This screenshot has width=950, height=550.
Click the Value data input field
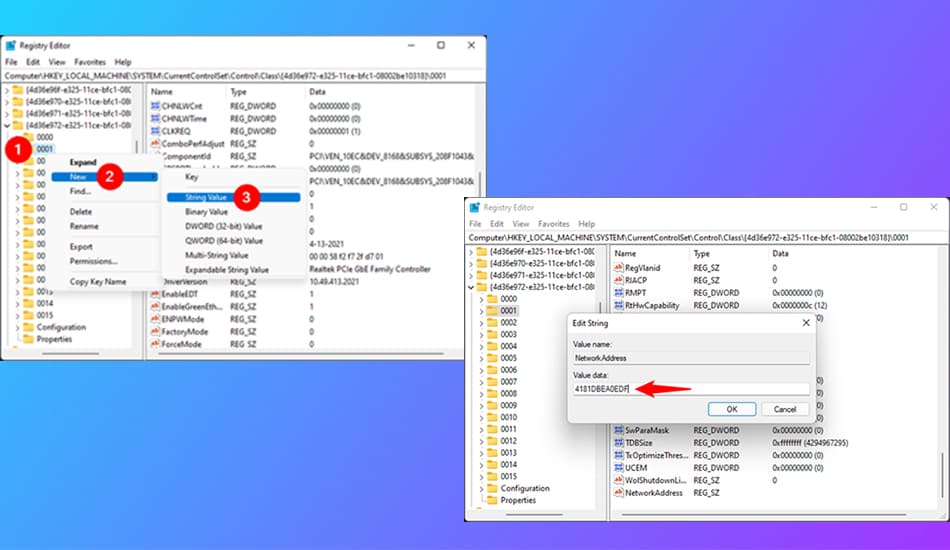click(x=691, y=389)
